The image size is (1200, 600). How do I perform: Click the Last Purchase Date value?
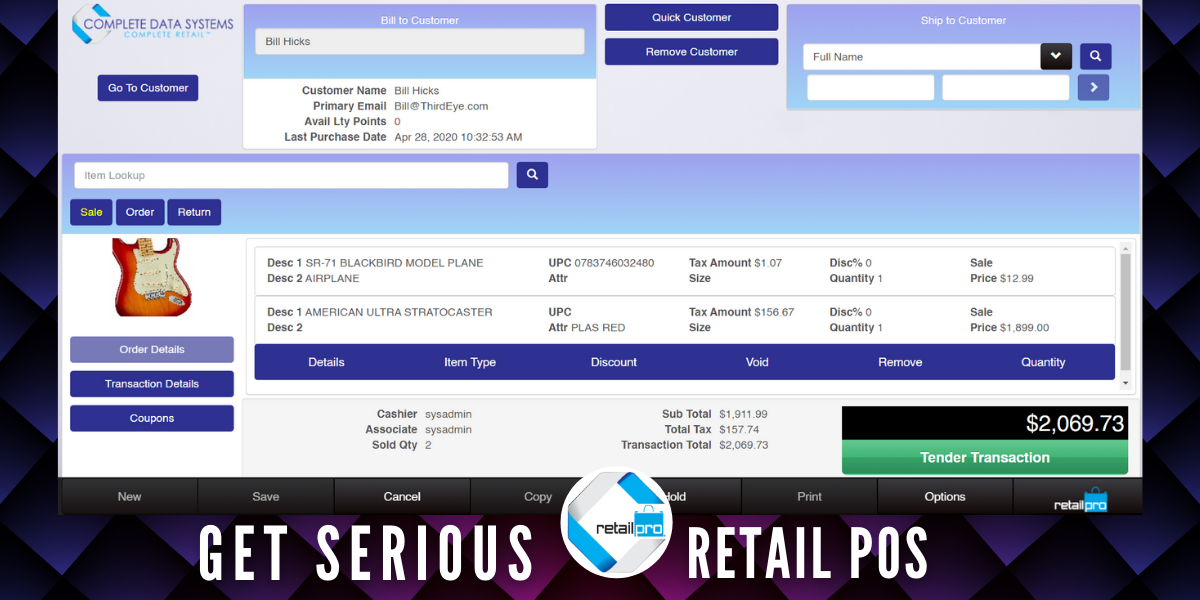click(x=458, y=137)
